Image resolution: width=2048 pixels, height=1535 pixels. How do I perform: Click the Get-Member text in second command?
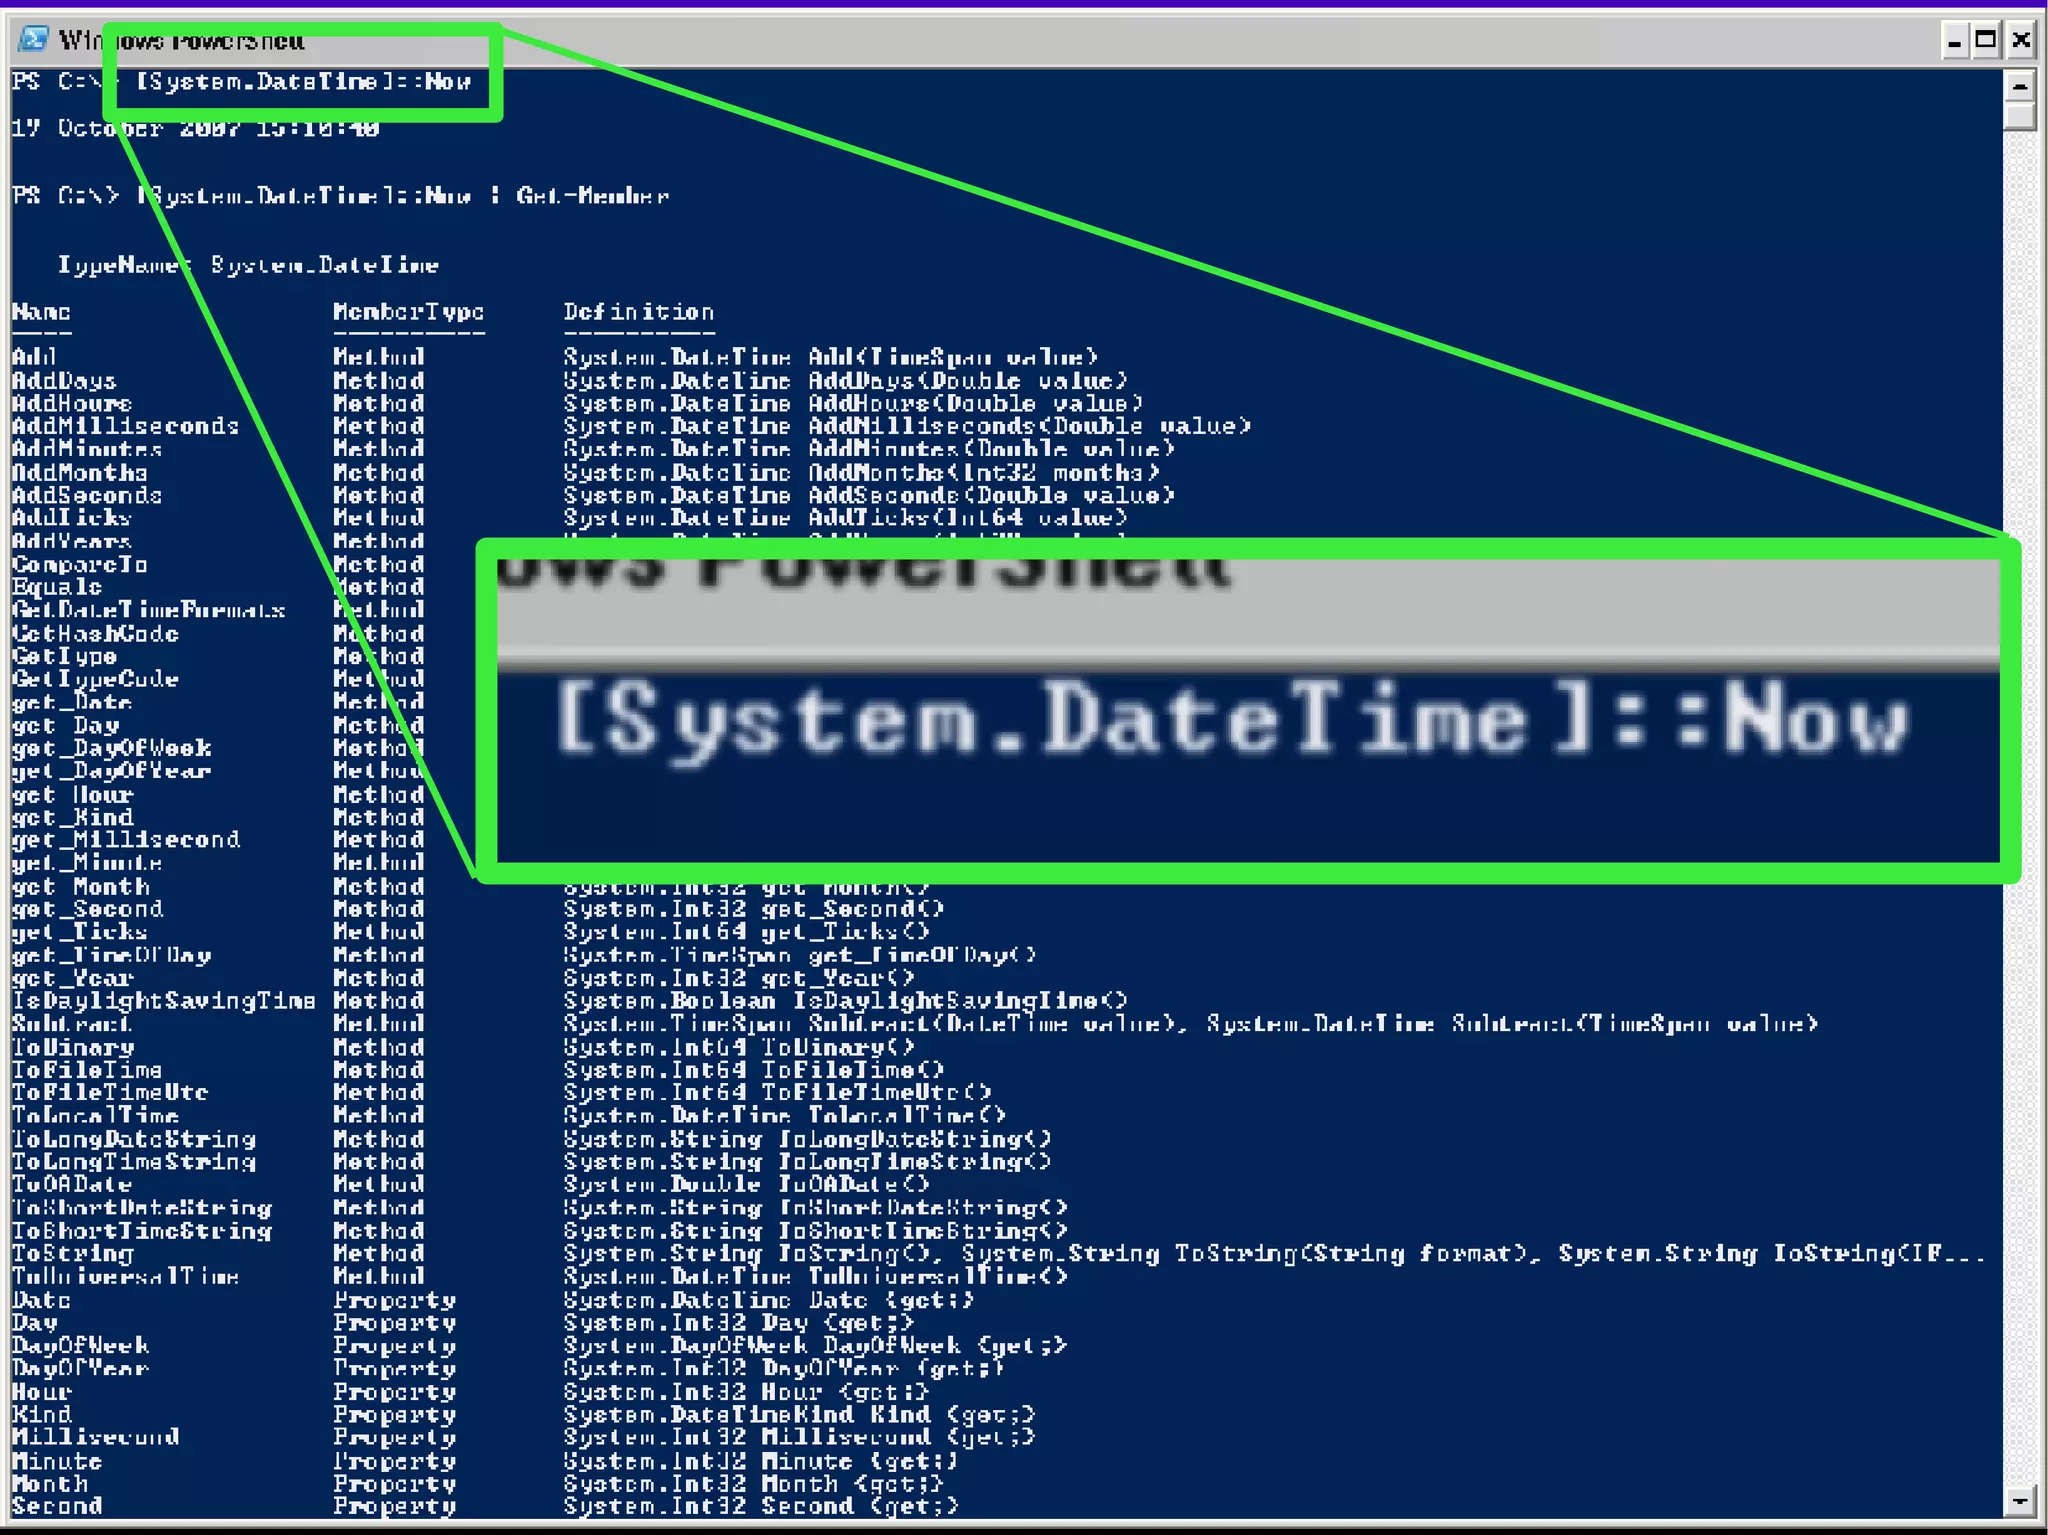[592, 196]
